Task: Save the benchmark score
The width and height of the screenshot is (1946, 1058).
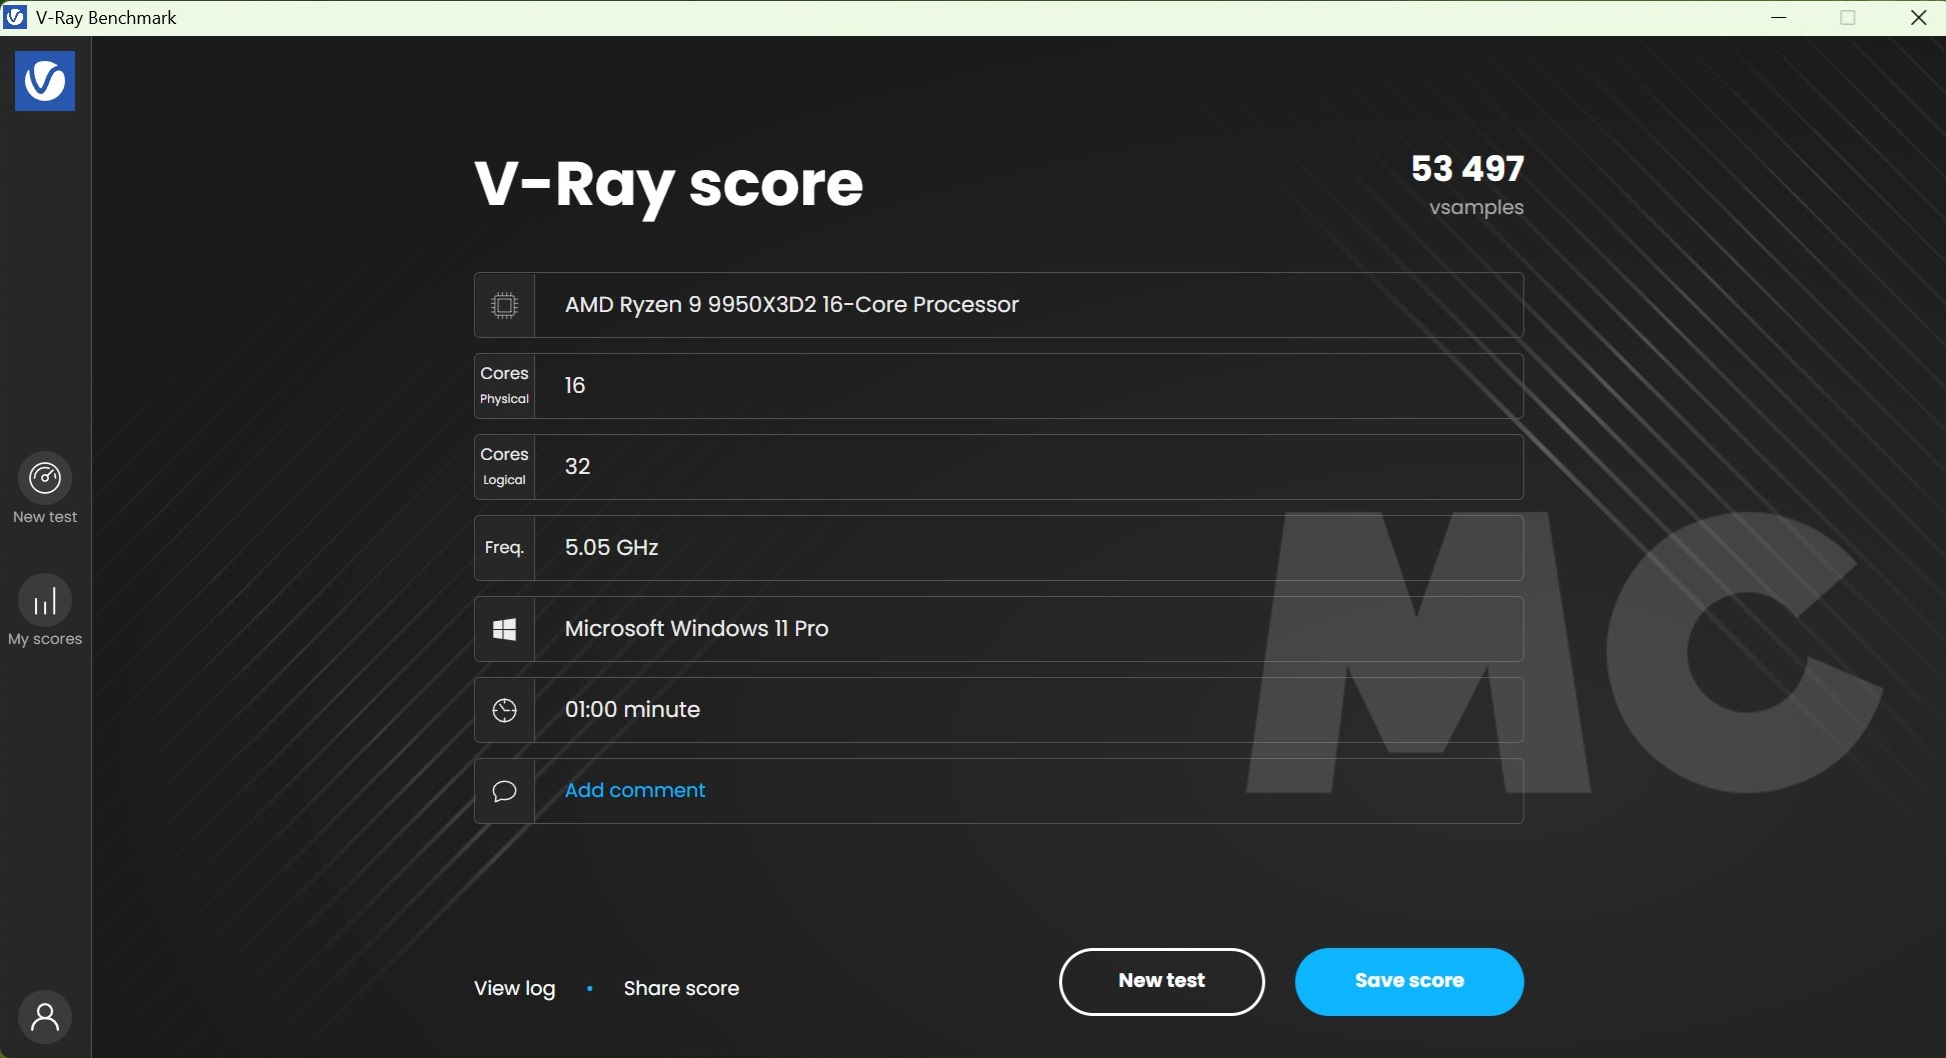Action: point(1409,981)
